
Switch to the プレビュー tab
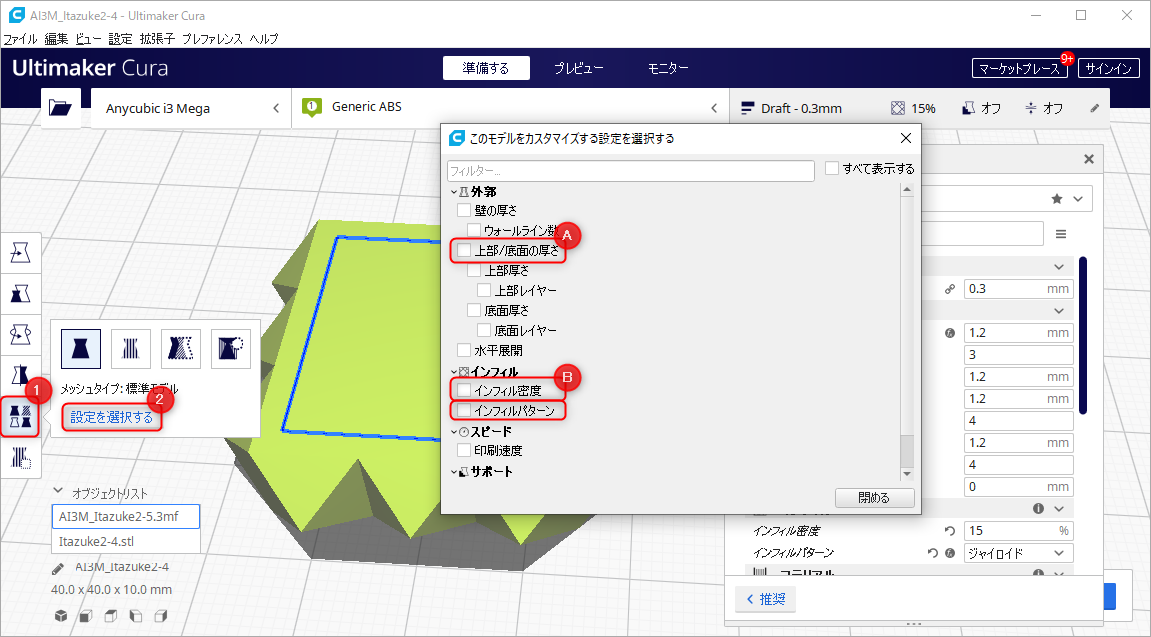(579, 68)
